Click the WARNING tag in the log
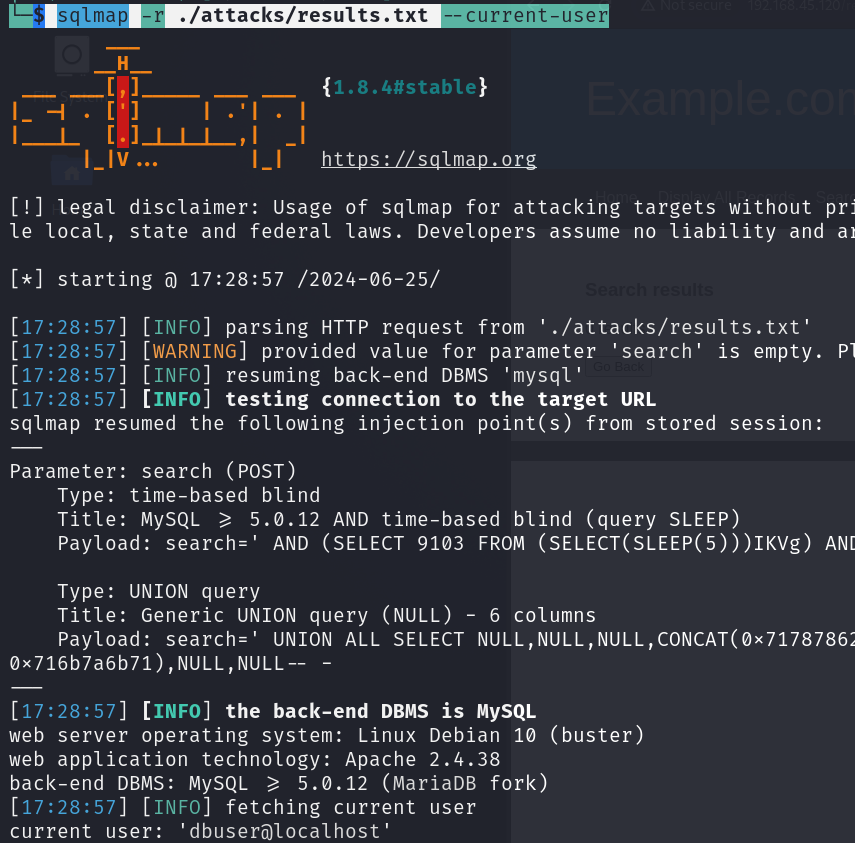 [x=195, y=351]
